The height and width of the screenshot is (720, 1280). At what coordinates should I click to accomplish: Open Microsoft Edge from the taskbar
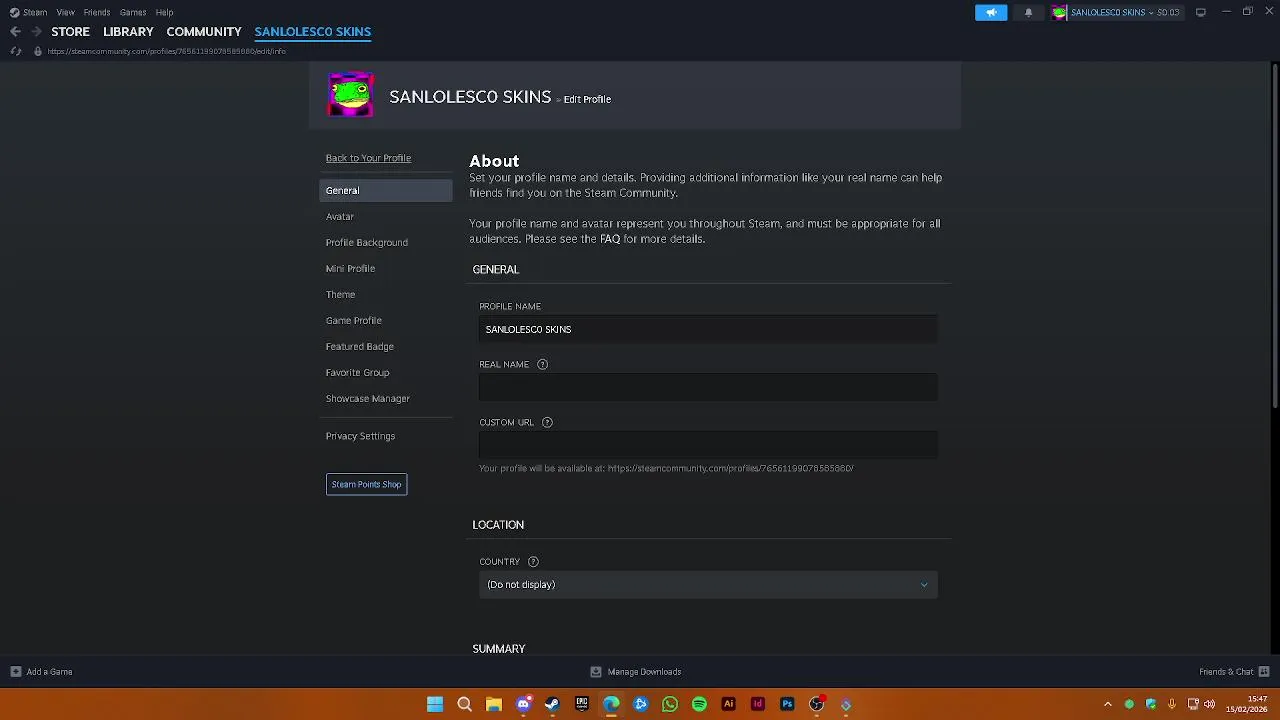pyautogui.click(x=611, y=704)
